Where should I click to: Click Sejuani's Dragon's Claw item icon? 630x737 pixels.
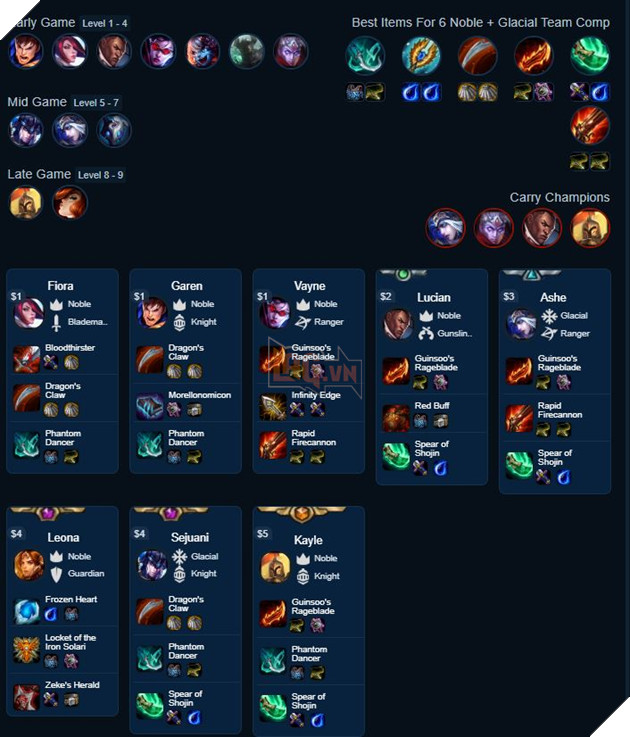click(150, 611)
